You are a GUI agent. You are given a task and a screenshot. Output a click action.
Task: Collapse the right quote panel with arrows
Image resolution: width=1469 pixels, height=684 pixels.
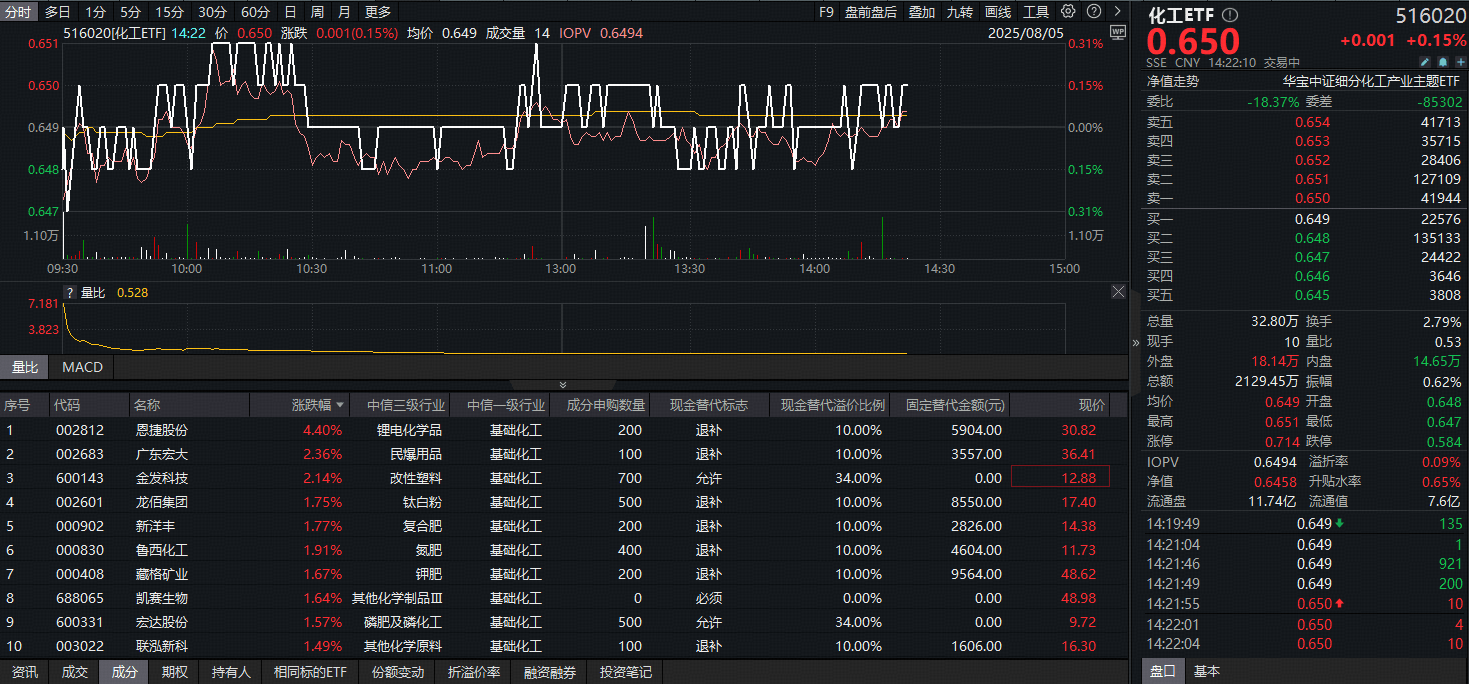pyautogui.click(x=1135, y=342)
